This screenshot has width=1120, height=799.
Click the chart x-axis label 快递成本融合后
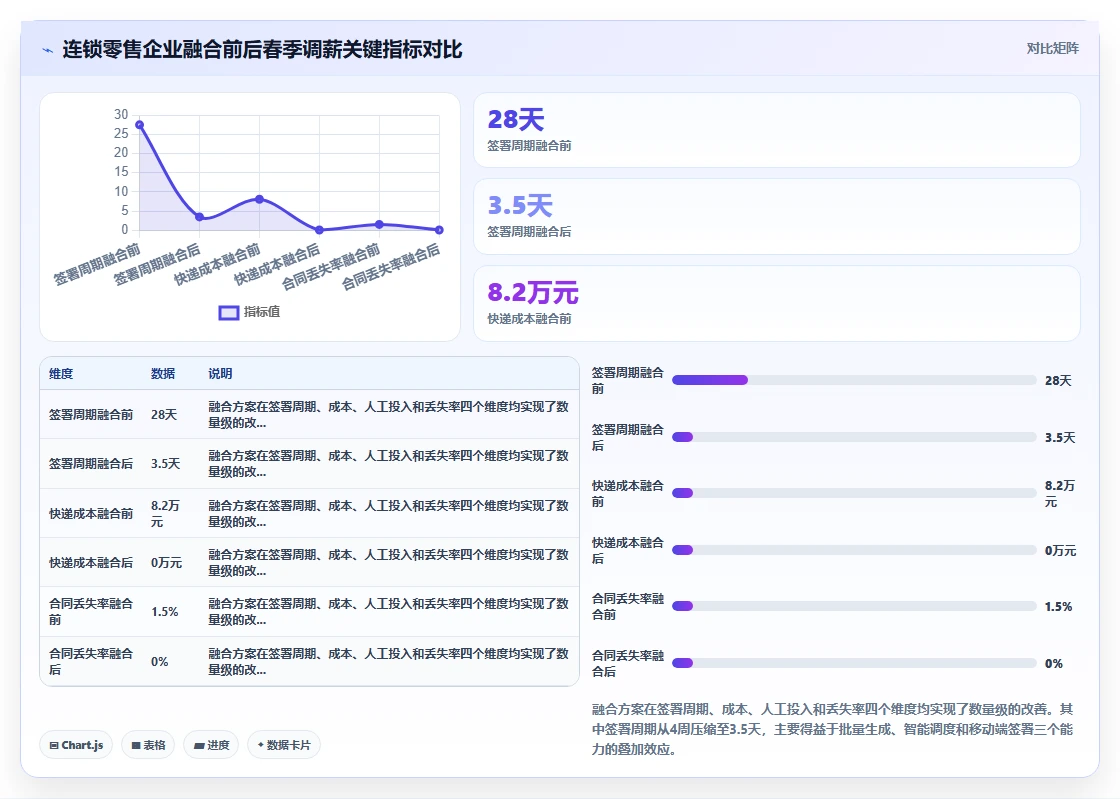coord(277,265)
